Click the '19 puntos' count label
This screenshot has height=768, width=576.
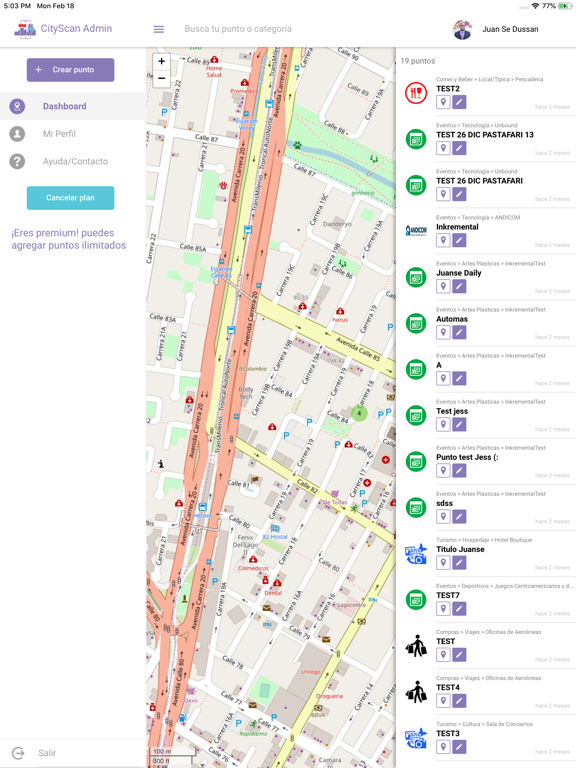(x=417, y=61)
